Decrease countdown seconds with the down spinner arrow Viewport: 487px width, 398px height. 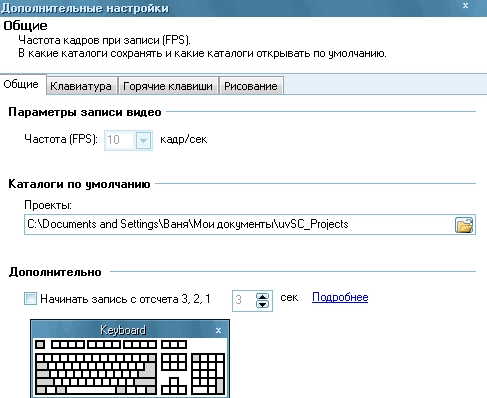point(263,304)
